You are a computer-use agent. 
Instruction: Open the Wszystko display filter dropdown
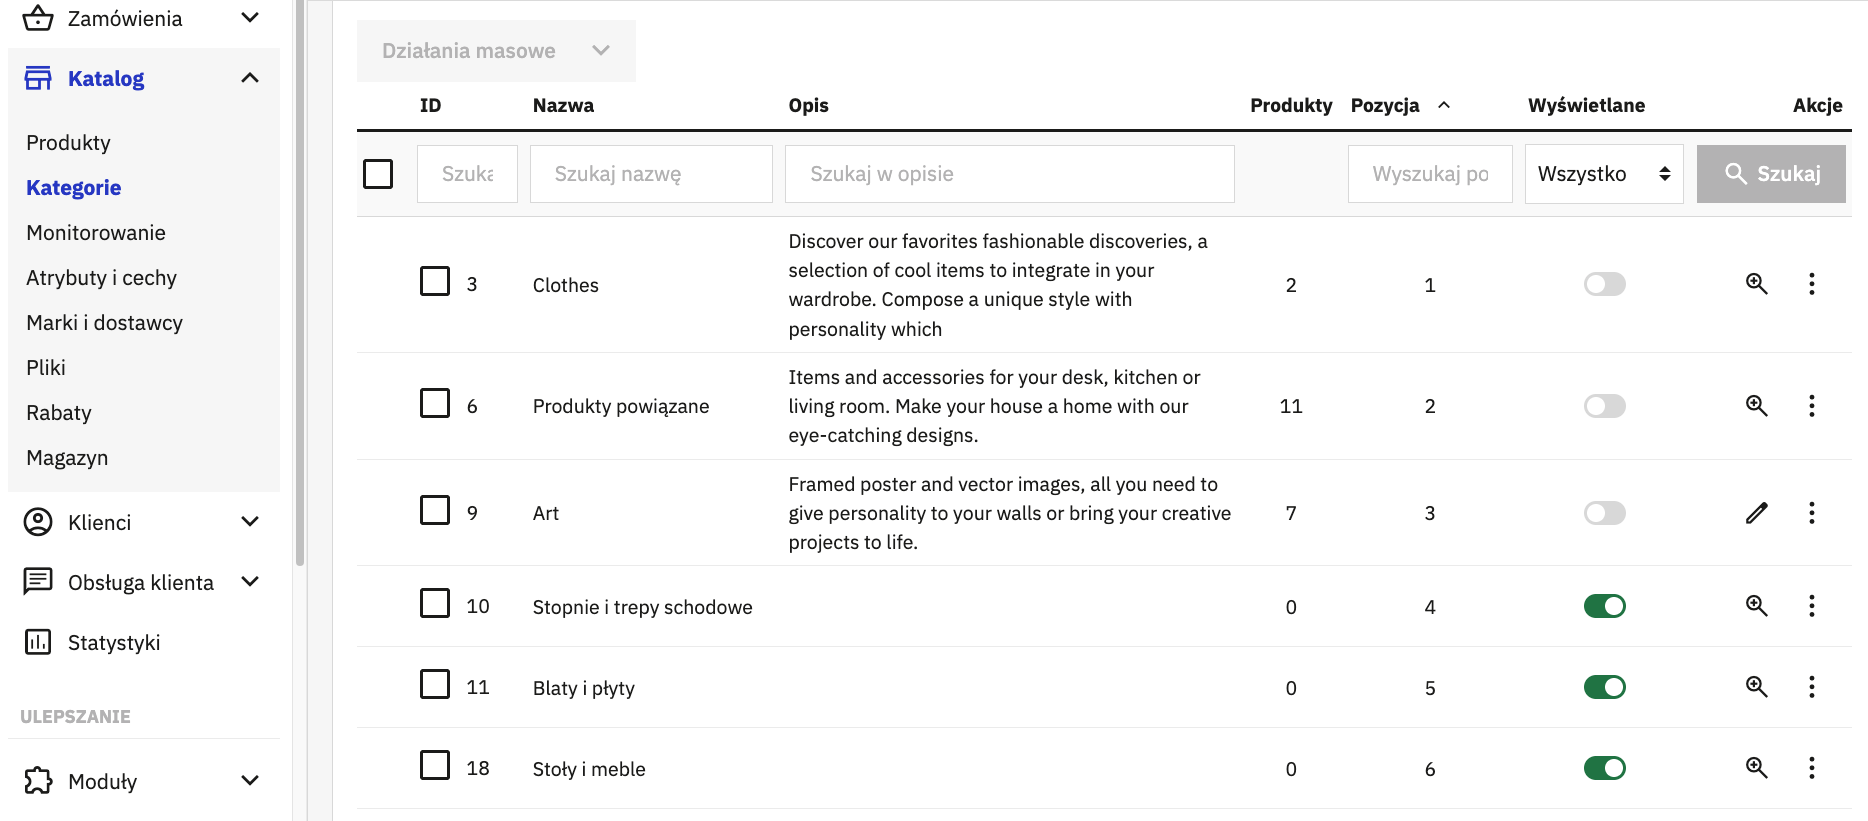pyautogui.click(x=1604, y=174)
